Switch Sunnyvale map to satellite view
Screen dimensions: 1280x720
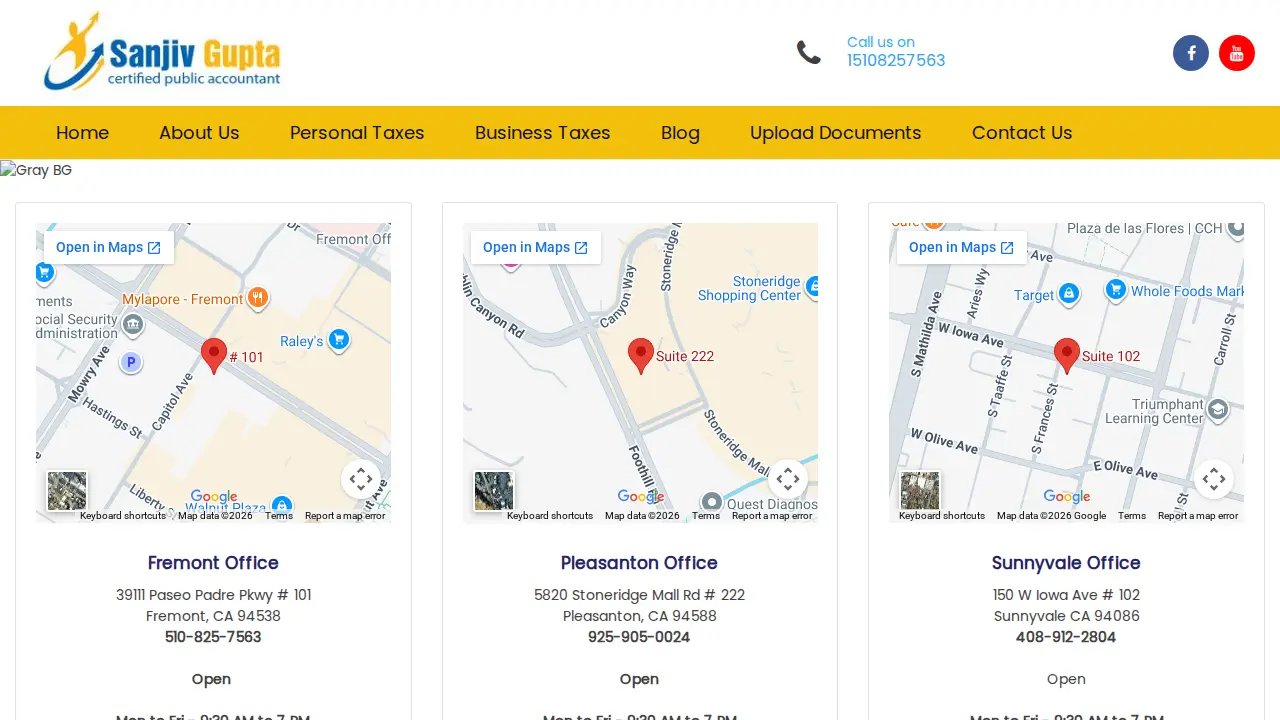coord(920,491)
